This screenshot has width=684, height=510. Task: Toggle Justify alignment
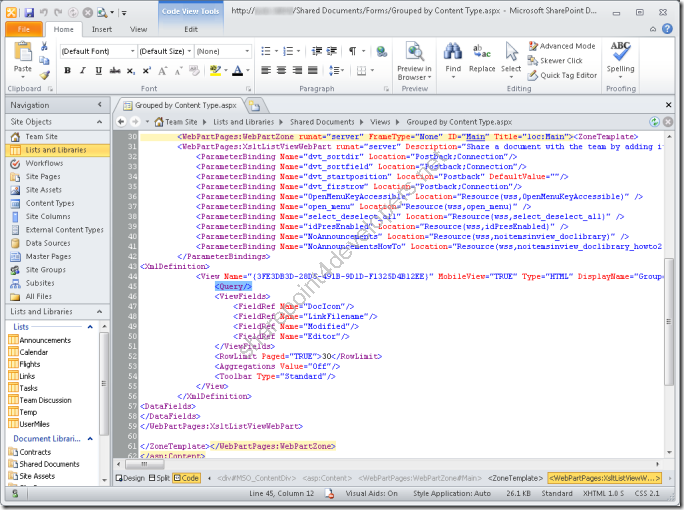(312, 70)
